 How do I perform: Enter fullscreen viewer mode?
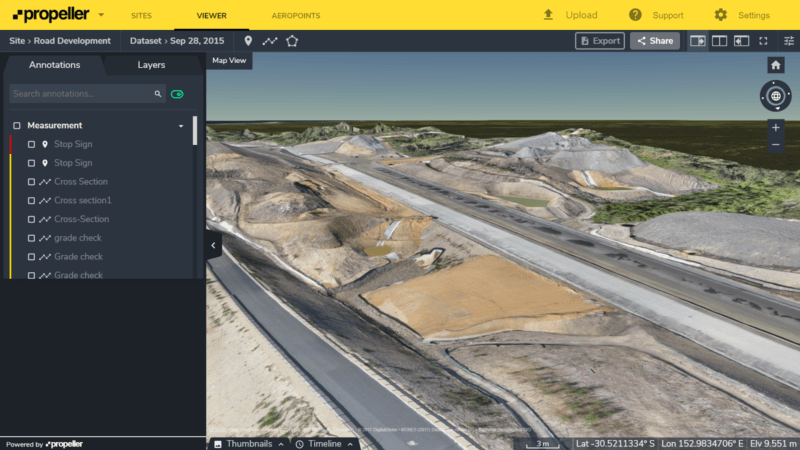pos(763,41)
